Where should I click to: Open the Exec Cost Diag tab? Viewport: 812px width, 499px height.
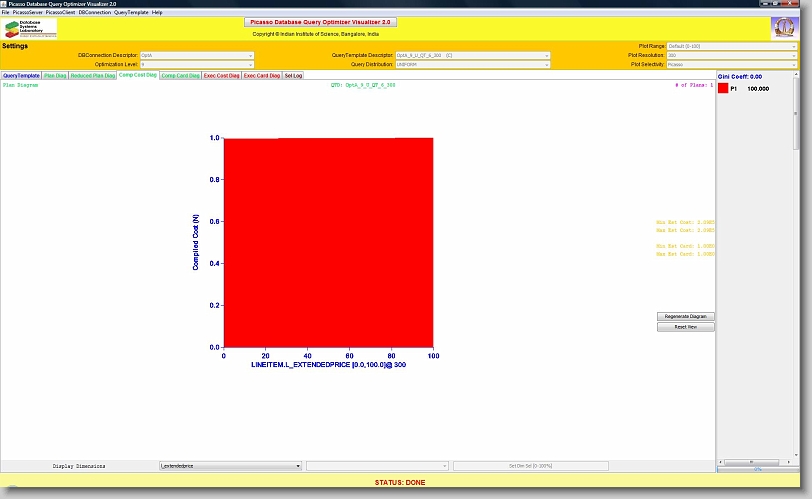pyautogui.click(x=222, y=75)
